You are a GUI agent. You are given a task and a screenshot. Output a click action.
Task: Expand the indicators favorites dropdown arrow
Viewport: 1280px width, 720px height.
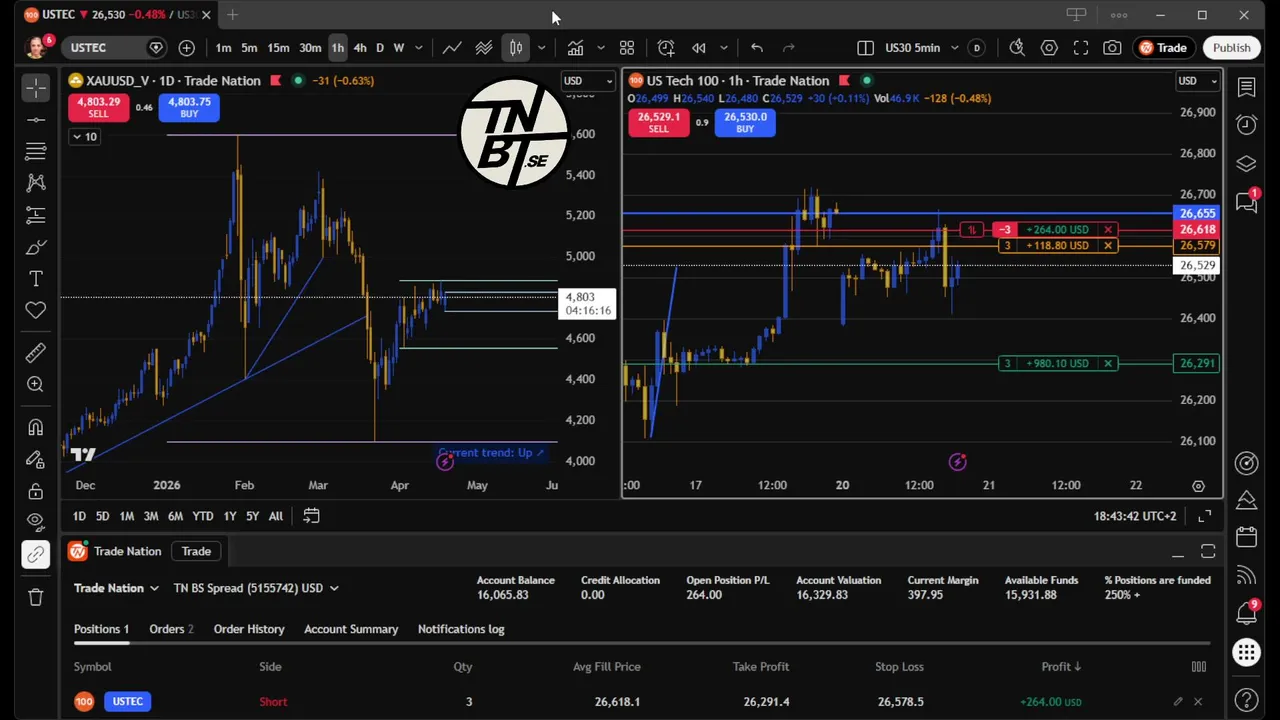click(x=601, y=48)
